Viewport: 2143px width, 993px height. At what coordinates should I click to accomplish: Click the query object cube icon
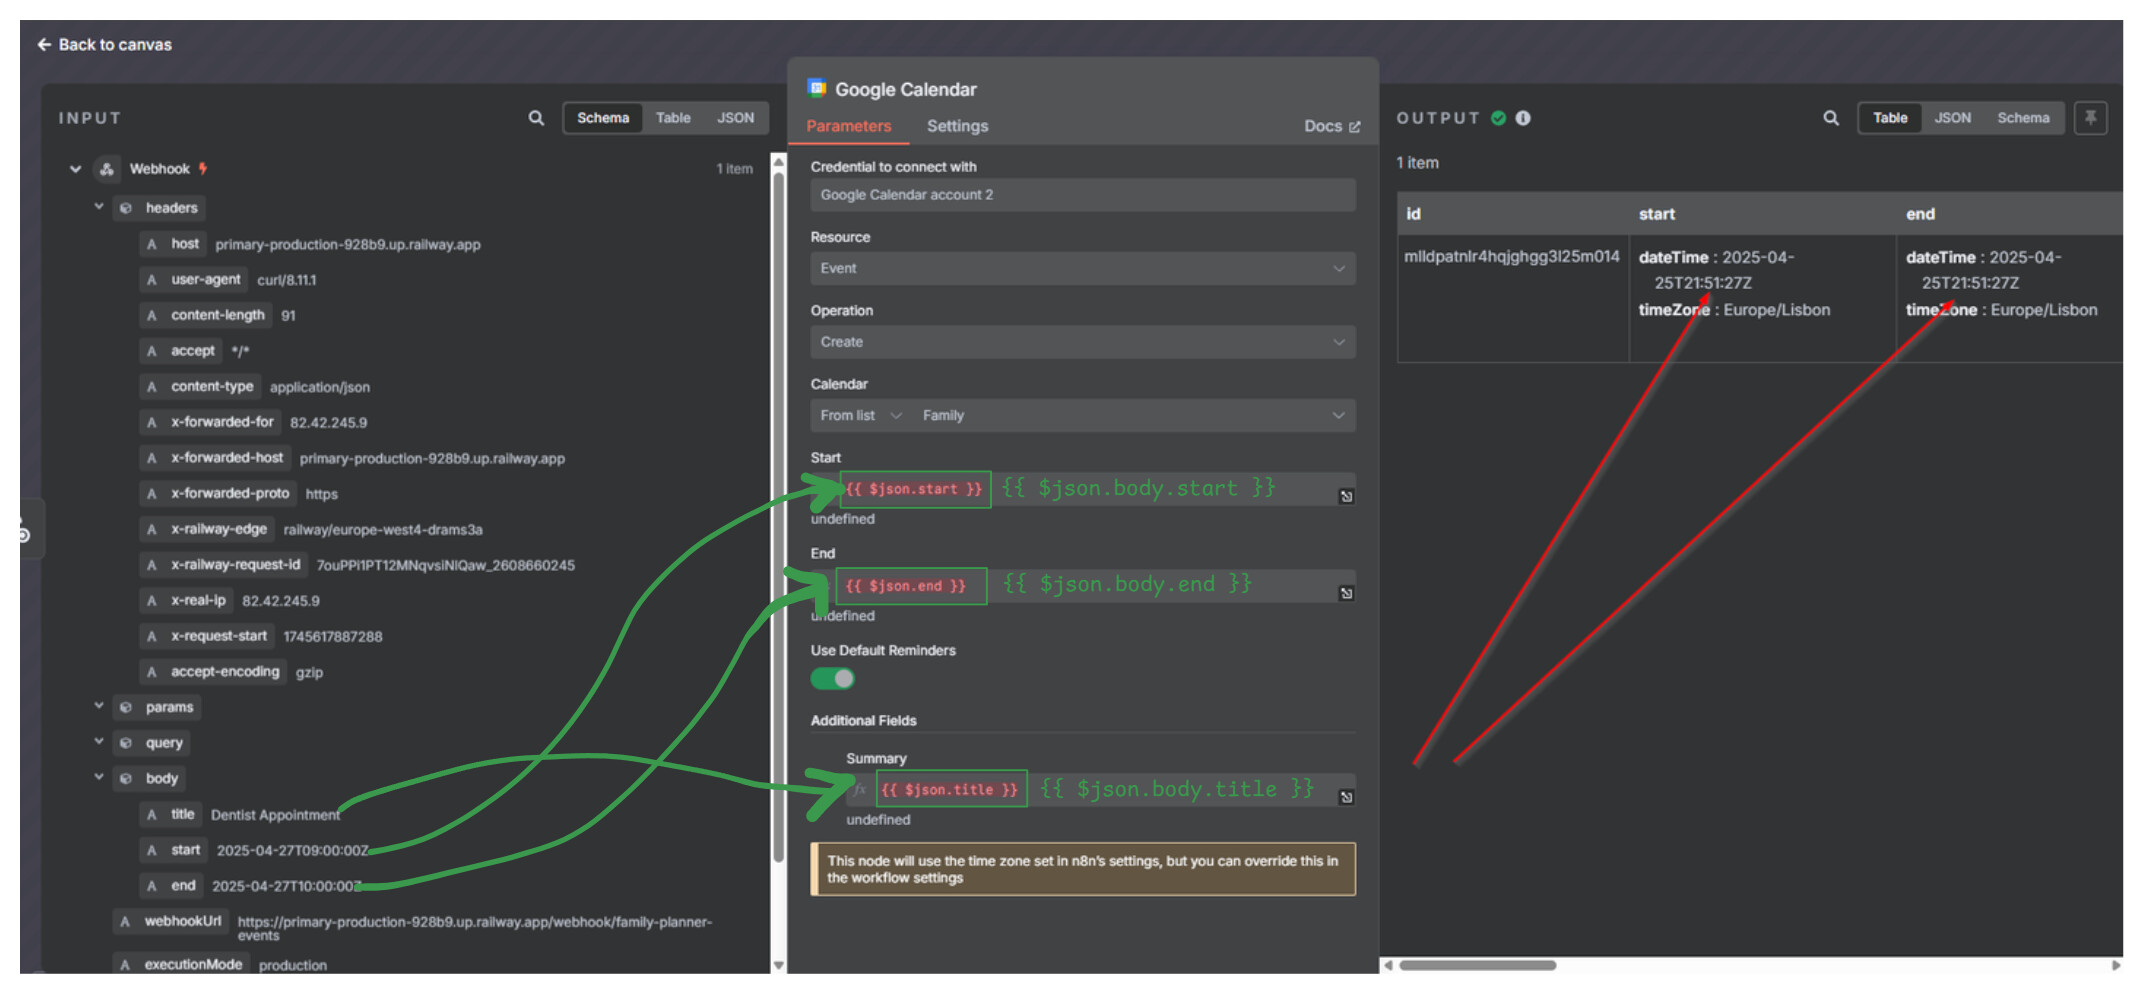126,743
